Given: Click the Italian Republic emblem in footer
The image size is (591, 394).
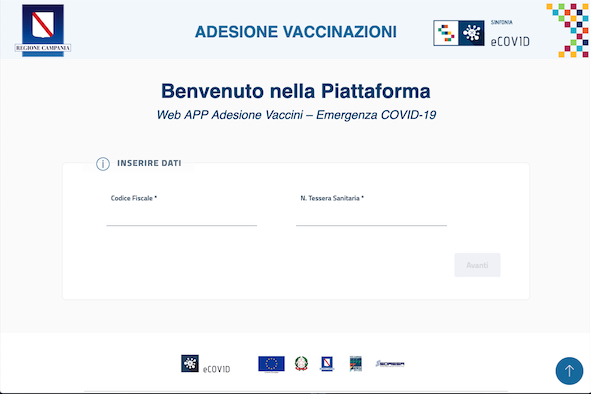Looking at the screenshot, I should coord(301,364).
